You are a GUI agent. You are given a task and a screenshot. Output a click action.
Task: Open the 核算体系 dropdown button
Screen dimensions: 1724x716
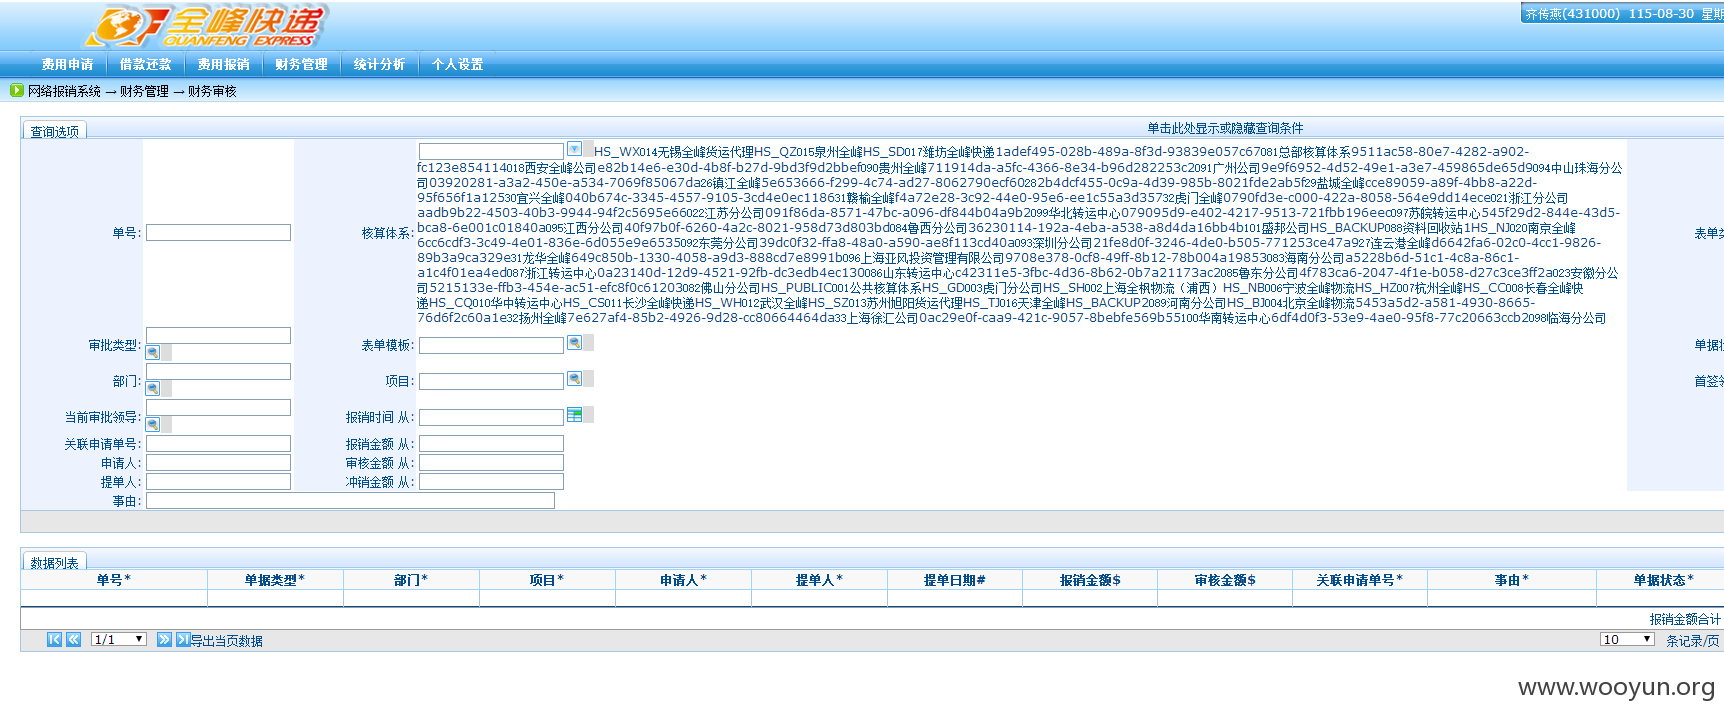575,149
